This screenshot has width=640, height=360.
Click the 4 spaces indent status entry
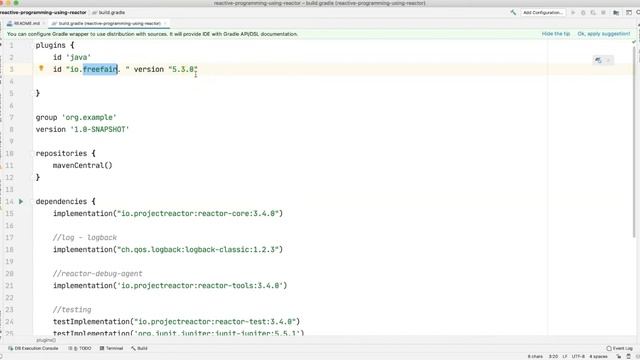point(598,357)
